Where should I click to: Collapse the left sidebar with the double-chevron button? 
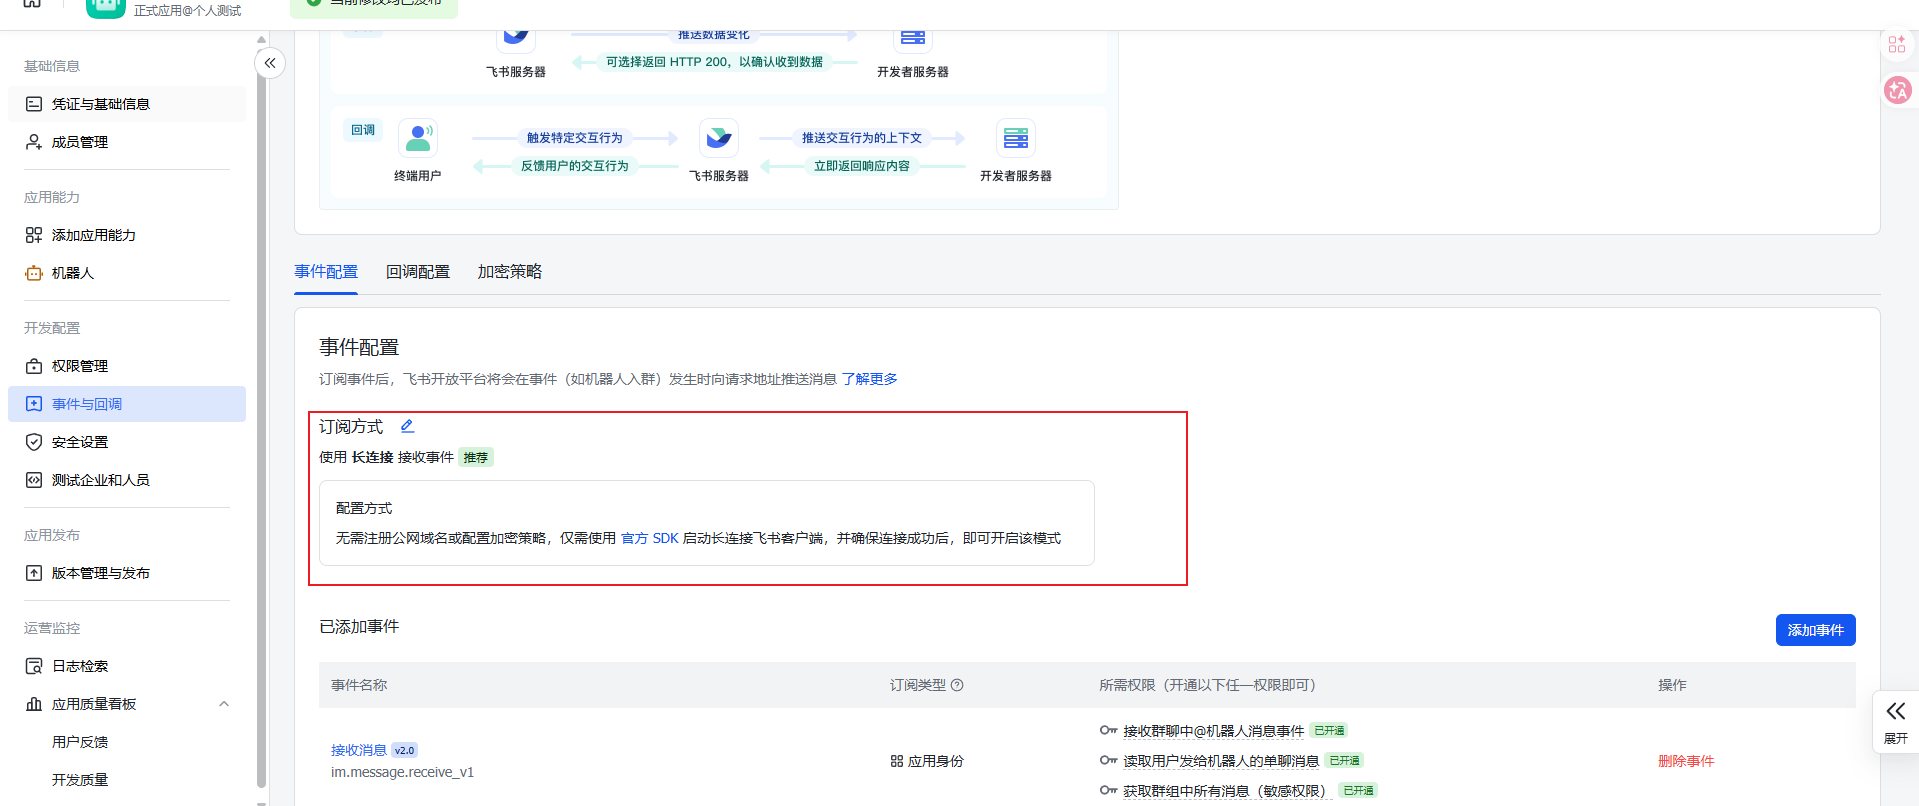click(x=270, y=63)
